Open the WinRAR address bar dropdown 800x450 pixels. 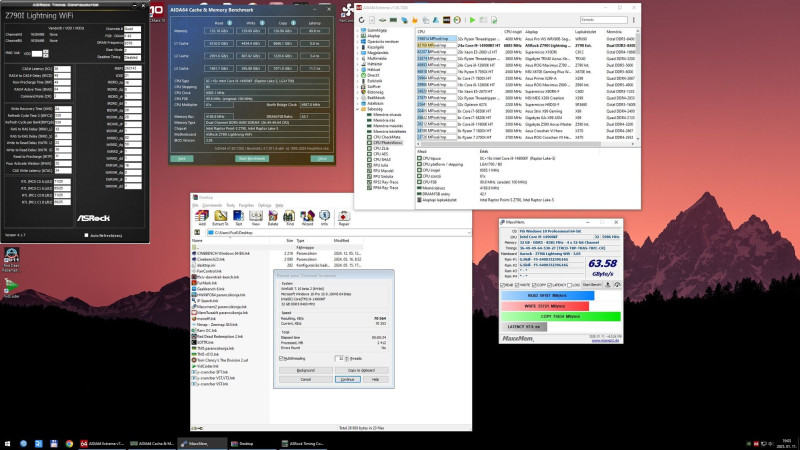(468, 233)
